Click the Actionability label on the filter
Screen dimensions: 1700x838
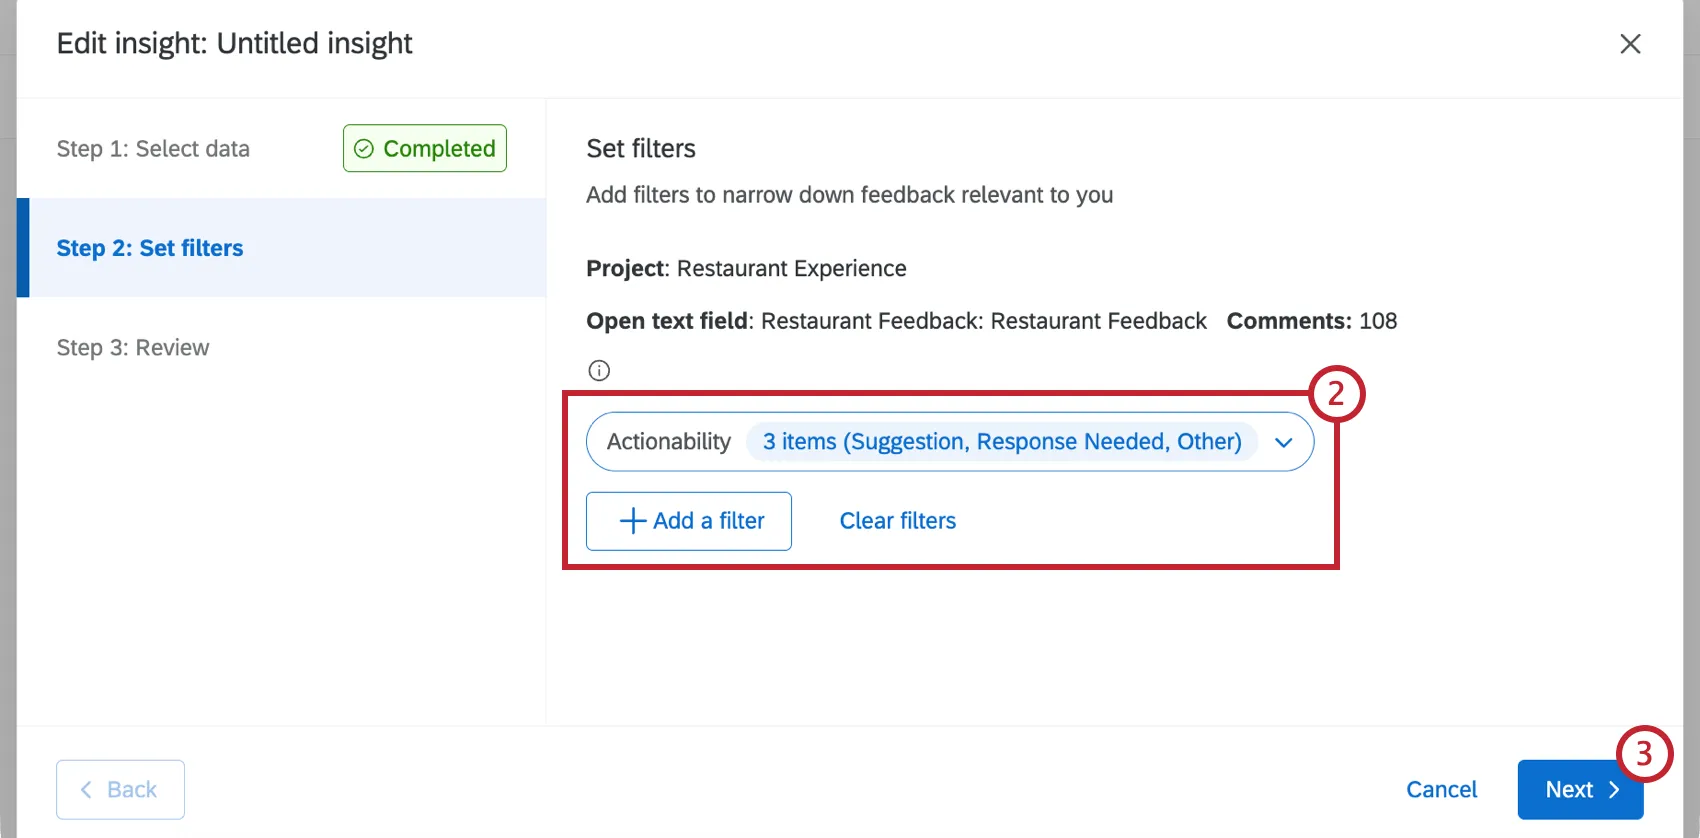668,441
